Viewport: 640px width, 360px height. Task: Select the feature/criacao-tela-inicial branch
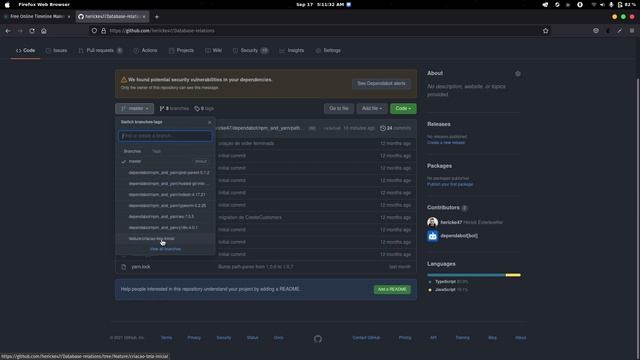coord(165,239)
